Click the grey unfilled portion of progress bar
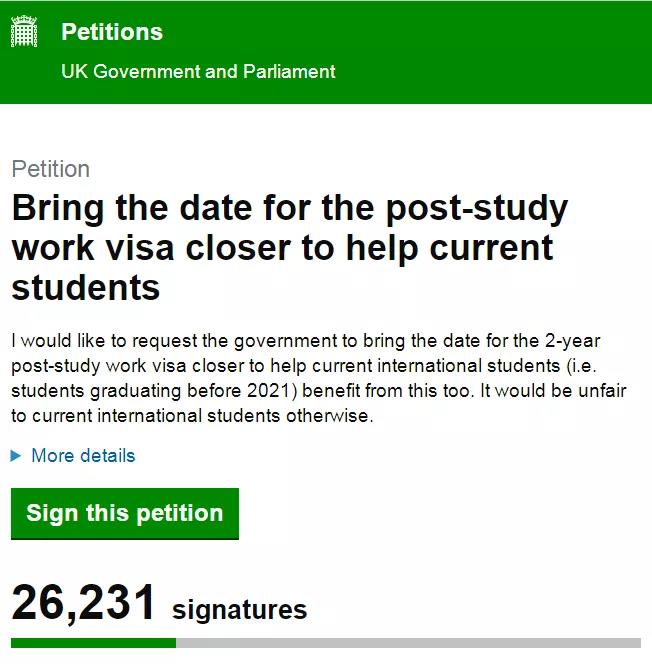 pos(408,643)
